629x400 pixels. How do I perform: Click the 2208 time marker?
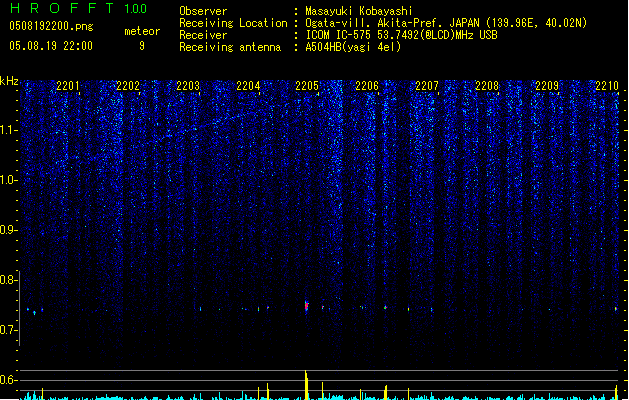(487, 86)
